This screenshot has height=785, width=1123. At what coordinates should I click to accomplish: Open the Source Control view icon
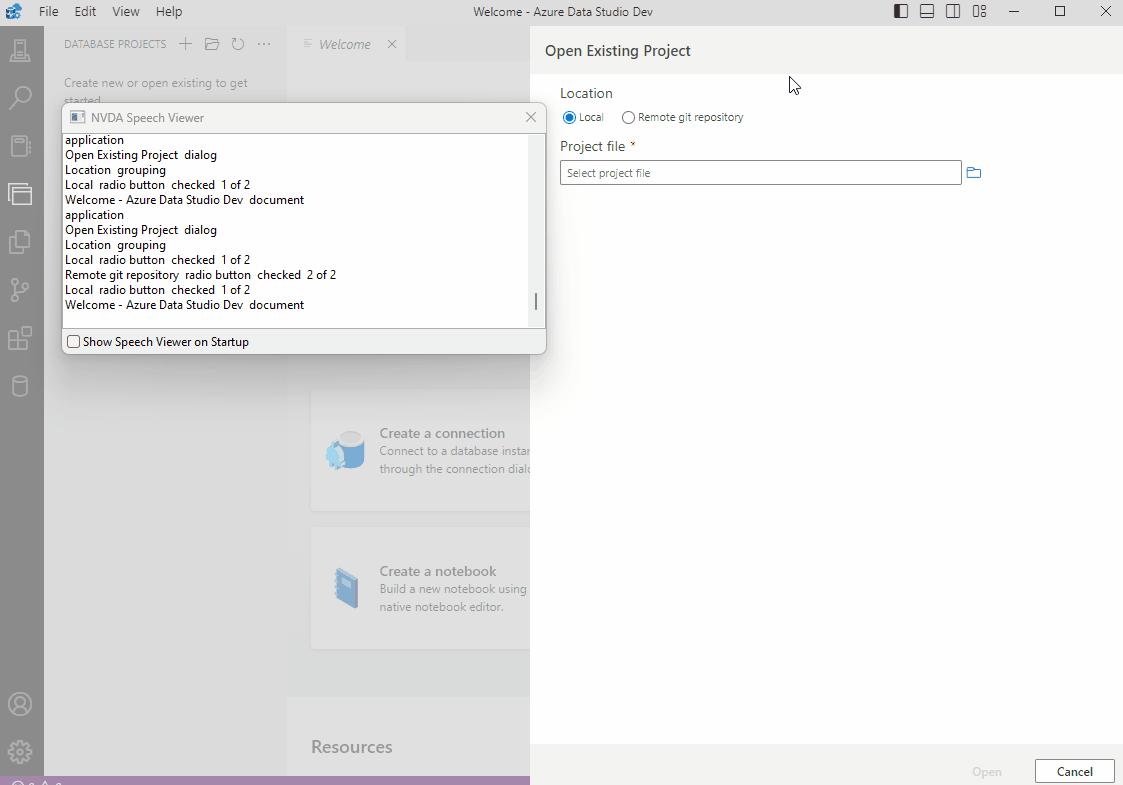[x=20, y=289]
